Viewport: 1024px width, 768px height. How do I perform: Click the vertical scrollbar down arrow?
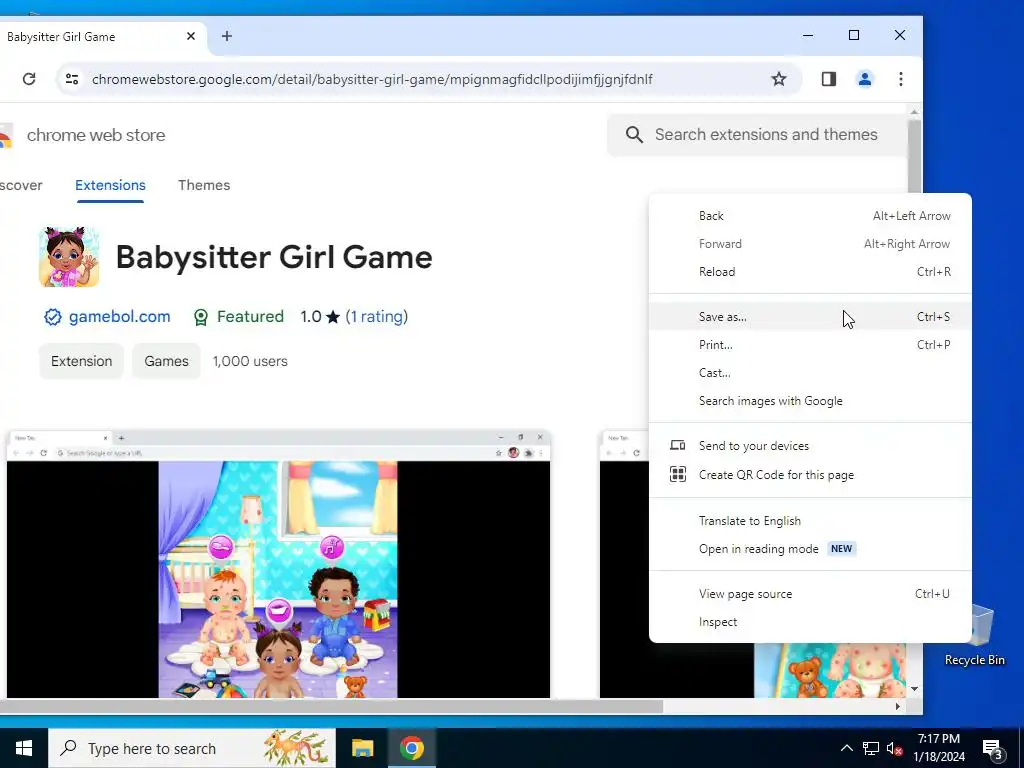[x=914, y=689]
